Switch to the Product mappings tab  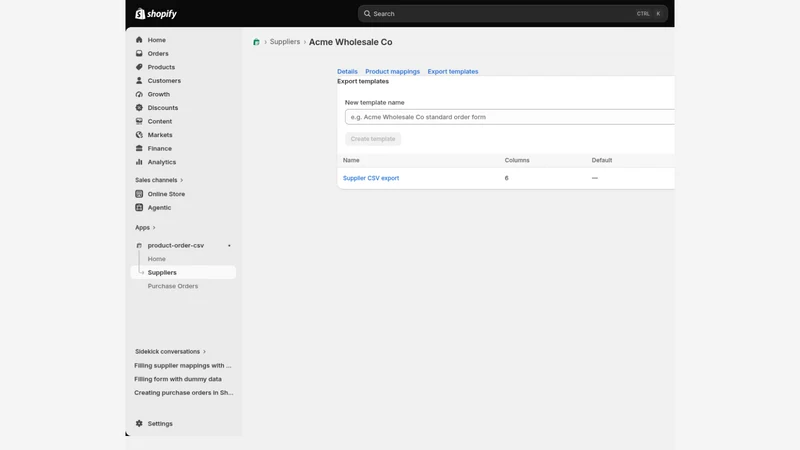point(392,71)
